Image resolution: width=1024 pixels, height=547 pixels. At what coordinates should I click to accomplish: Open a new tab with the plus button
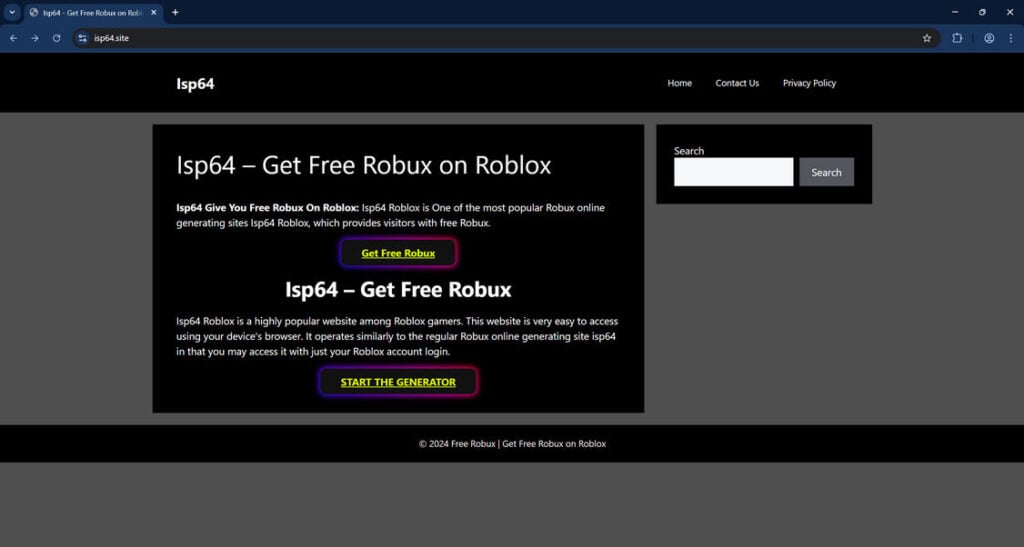coord(175,12)
